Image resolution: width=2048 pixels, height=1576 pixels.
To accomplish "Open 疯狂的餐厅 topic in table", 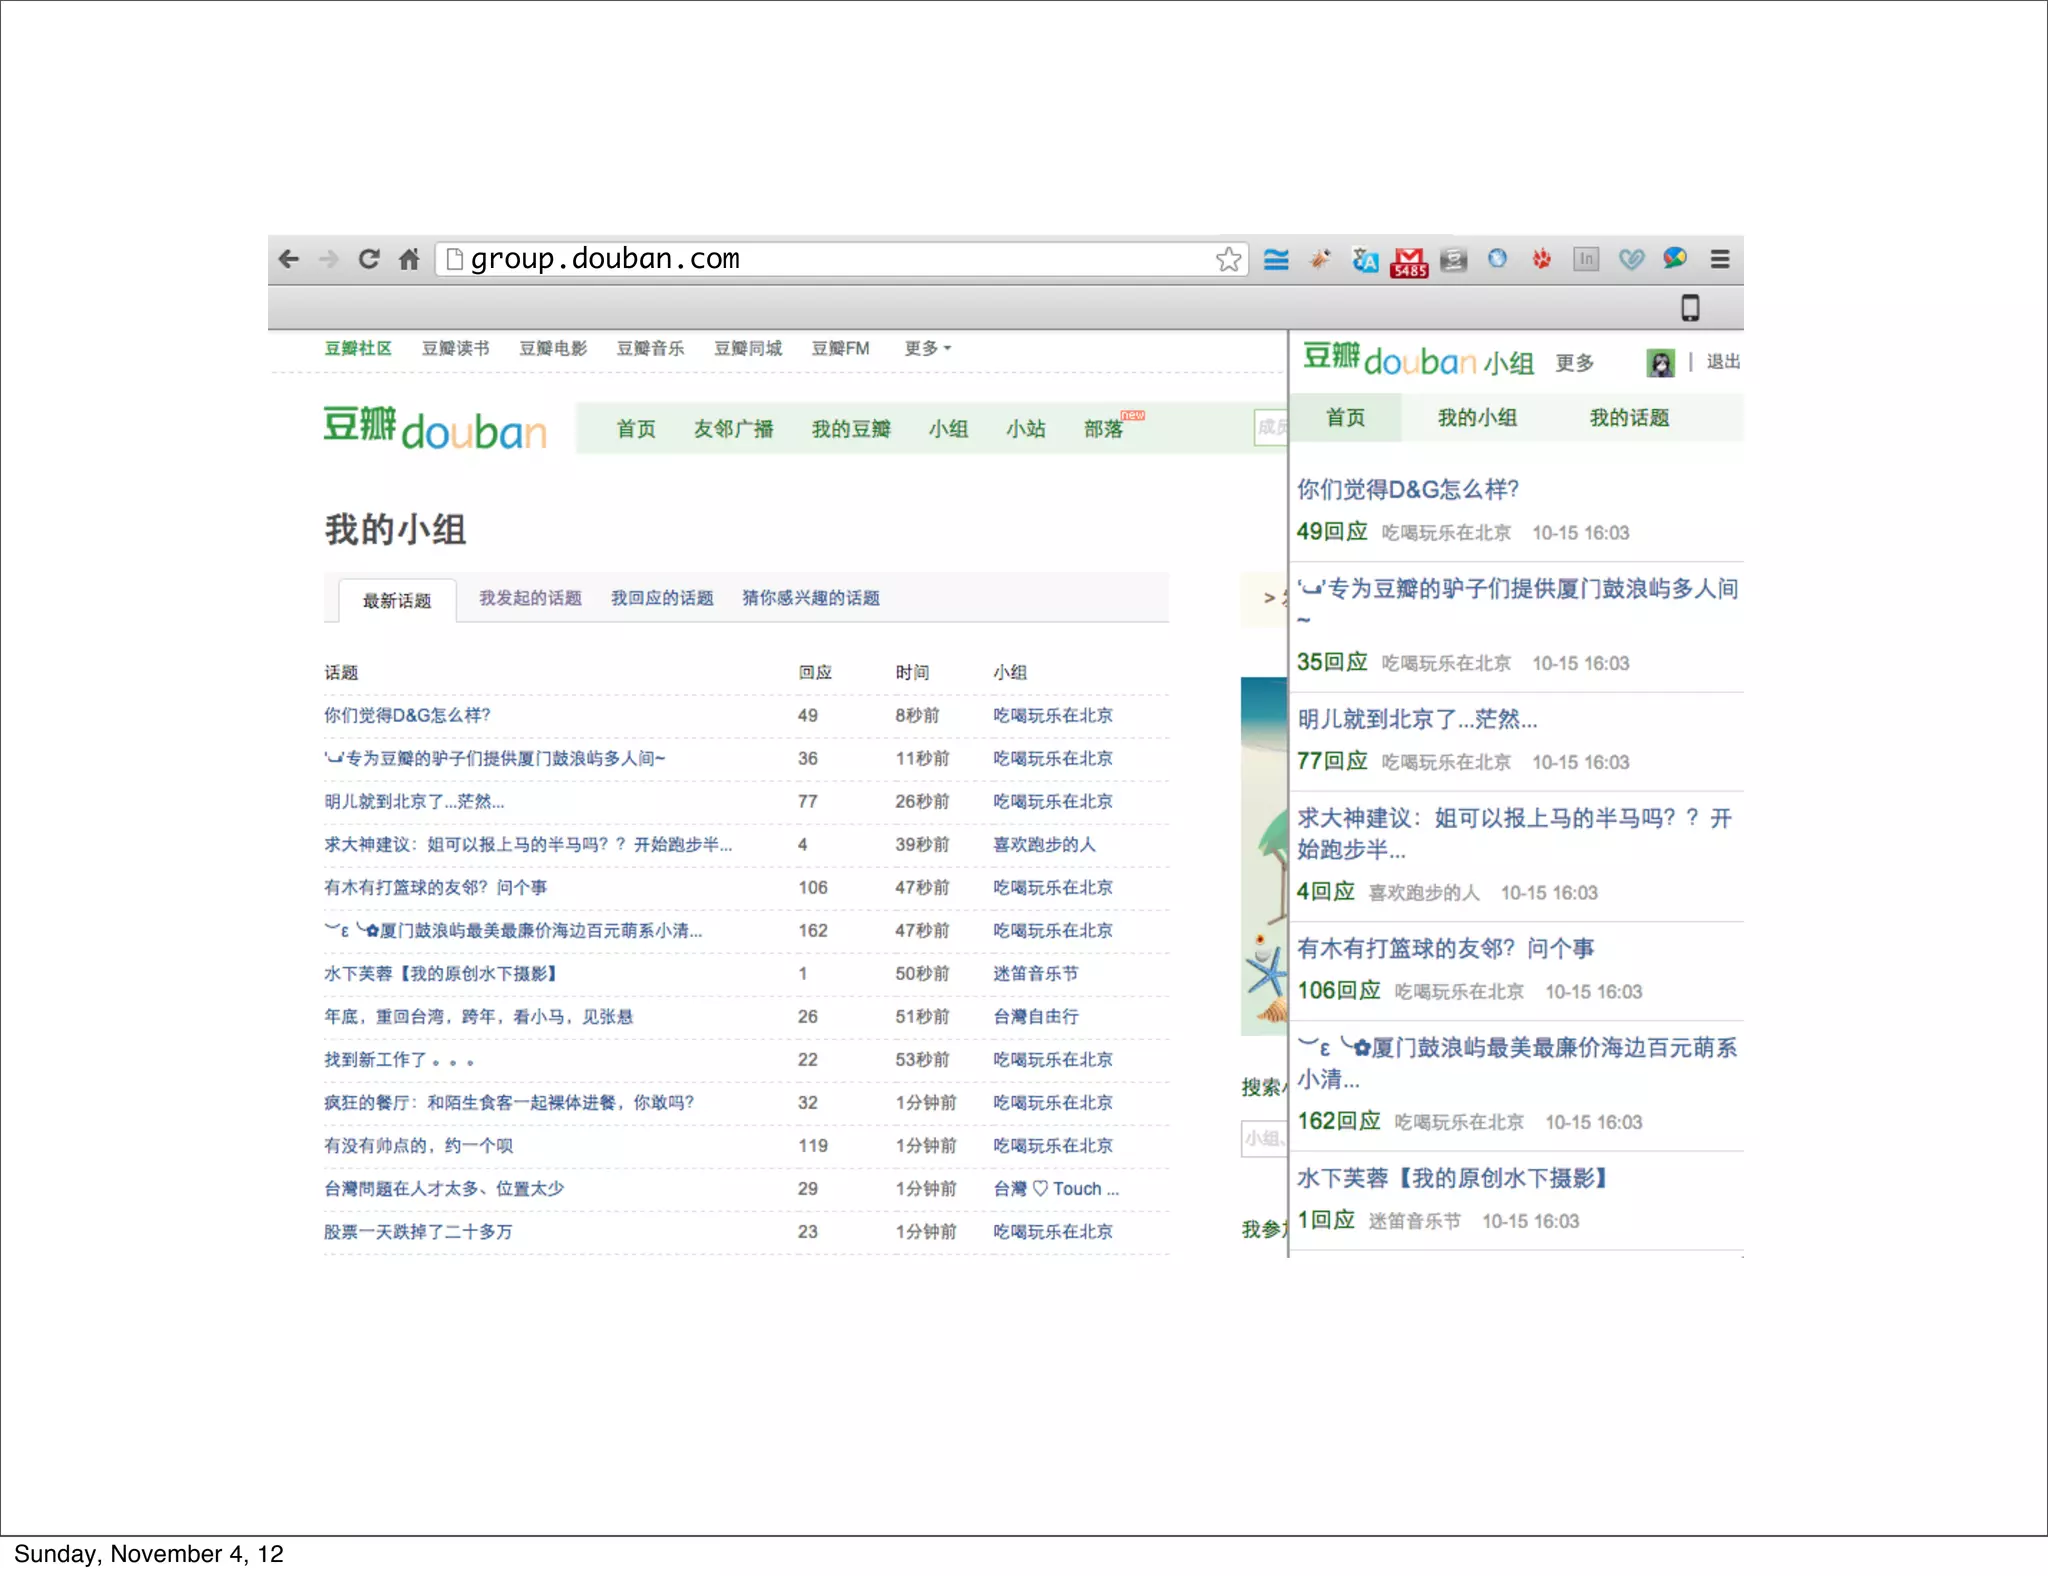I will (509, 1102).
